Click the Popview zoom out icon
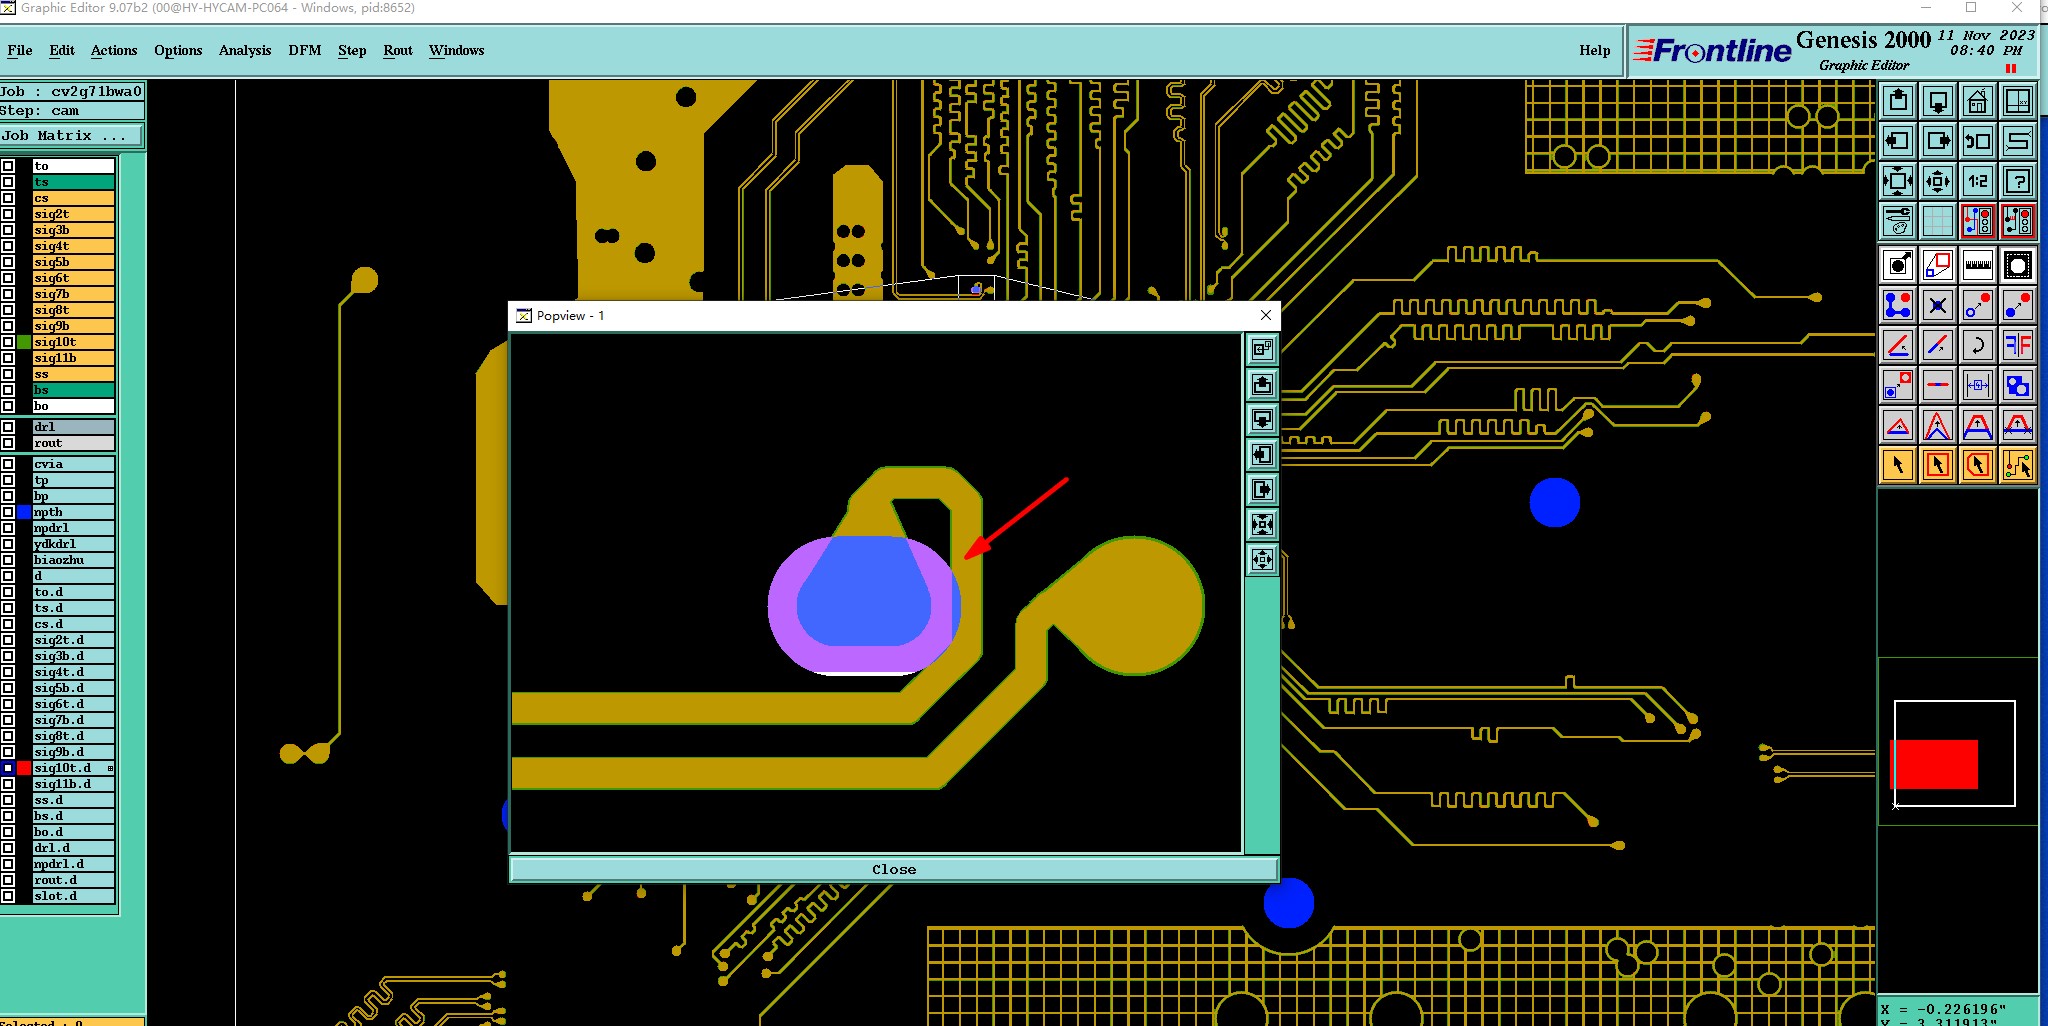The width and height of the screenshot is (2048, 1026). pos(1263,560)
